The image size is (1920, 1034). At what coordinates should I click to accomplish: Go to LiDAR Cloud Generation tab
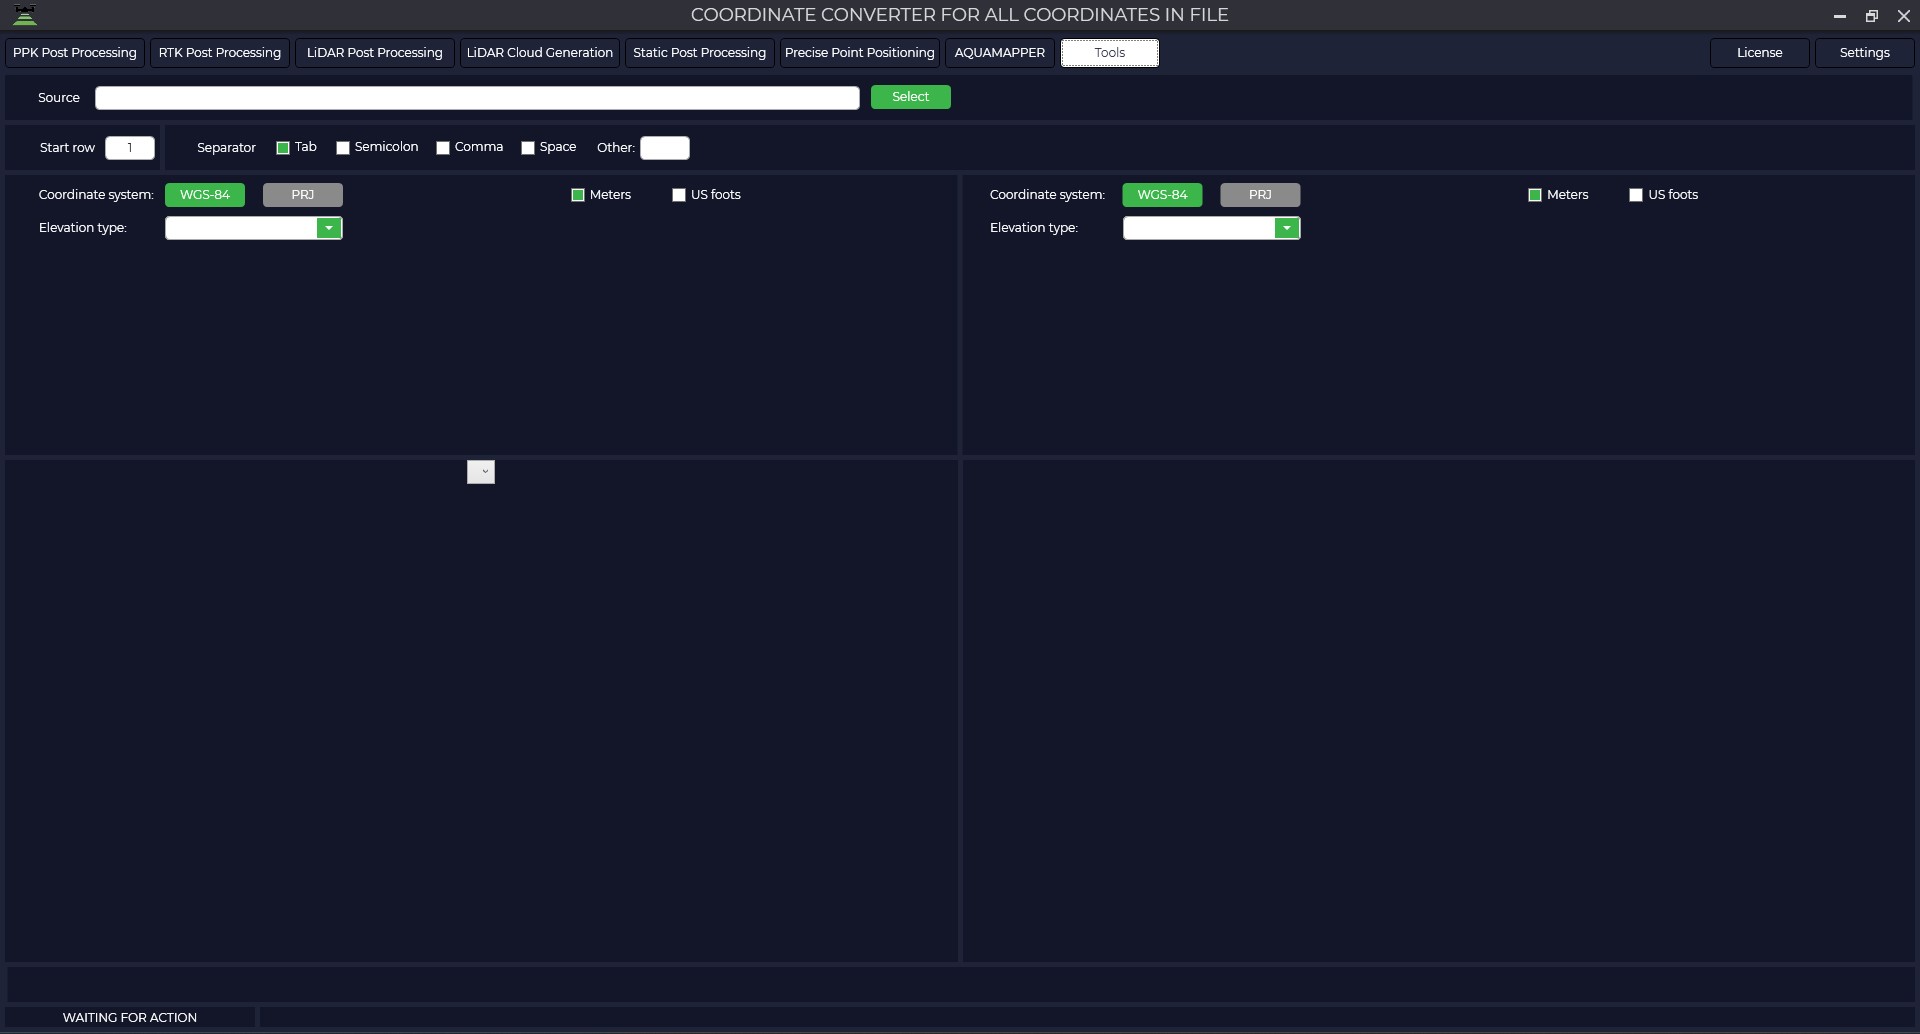[540, 53]
